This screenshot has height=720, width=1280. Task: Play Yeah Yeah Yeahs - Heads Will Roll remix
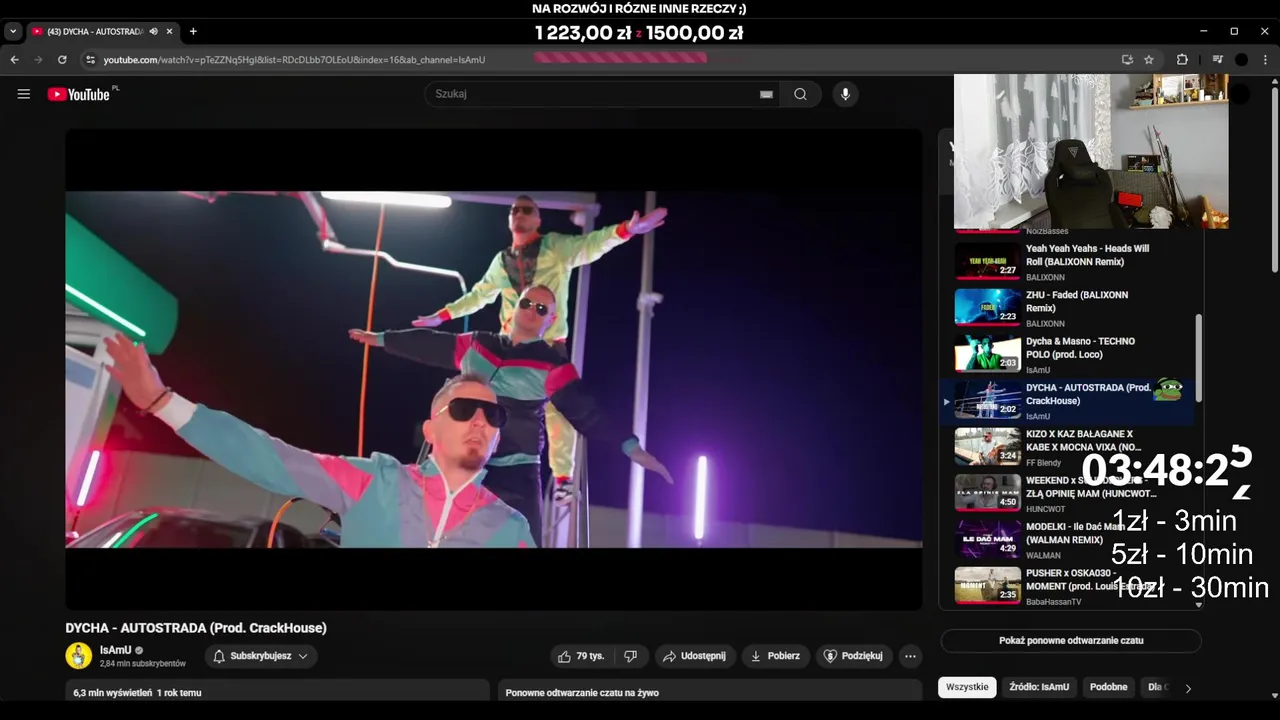click(x=1070, y=262)
